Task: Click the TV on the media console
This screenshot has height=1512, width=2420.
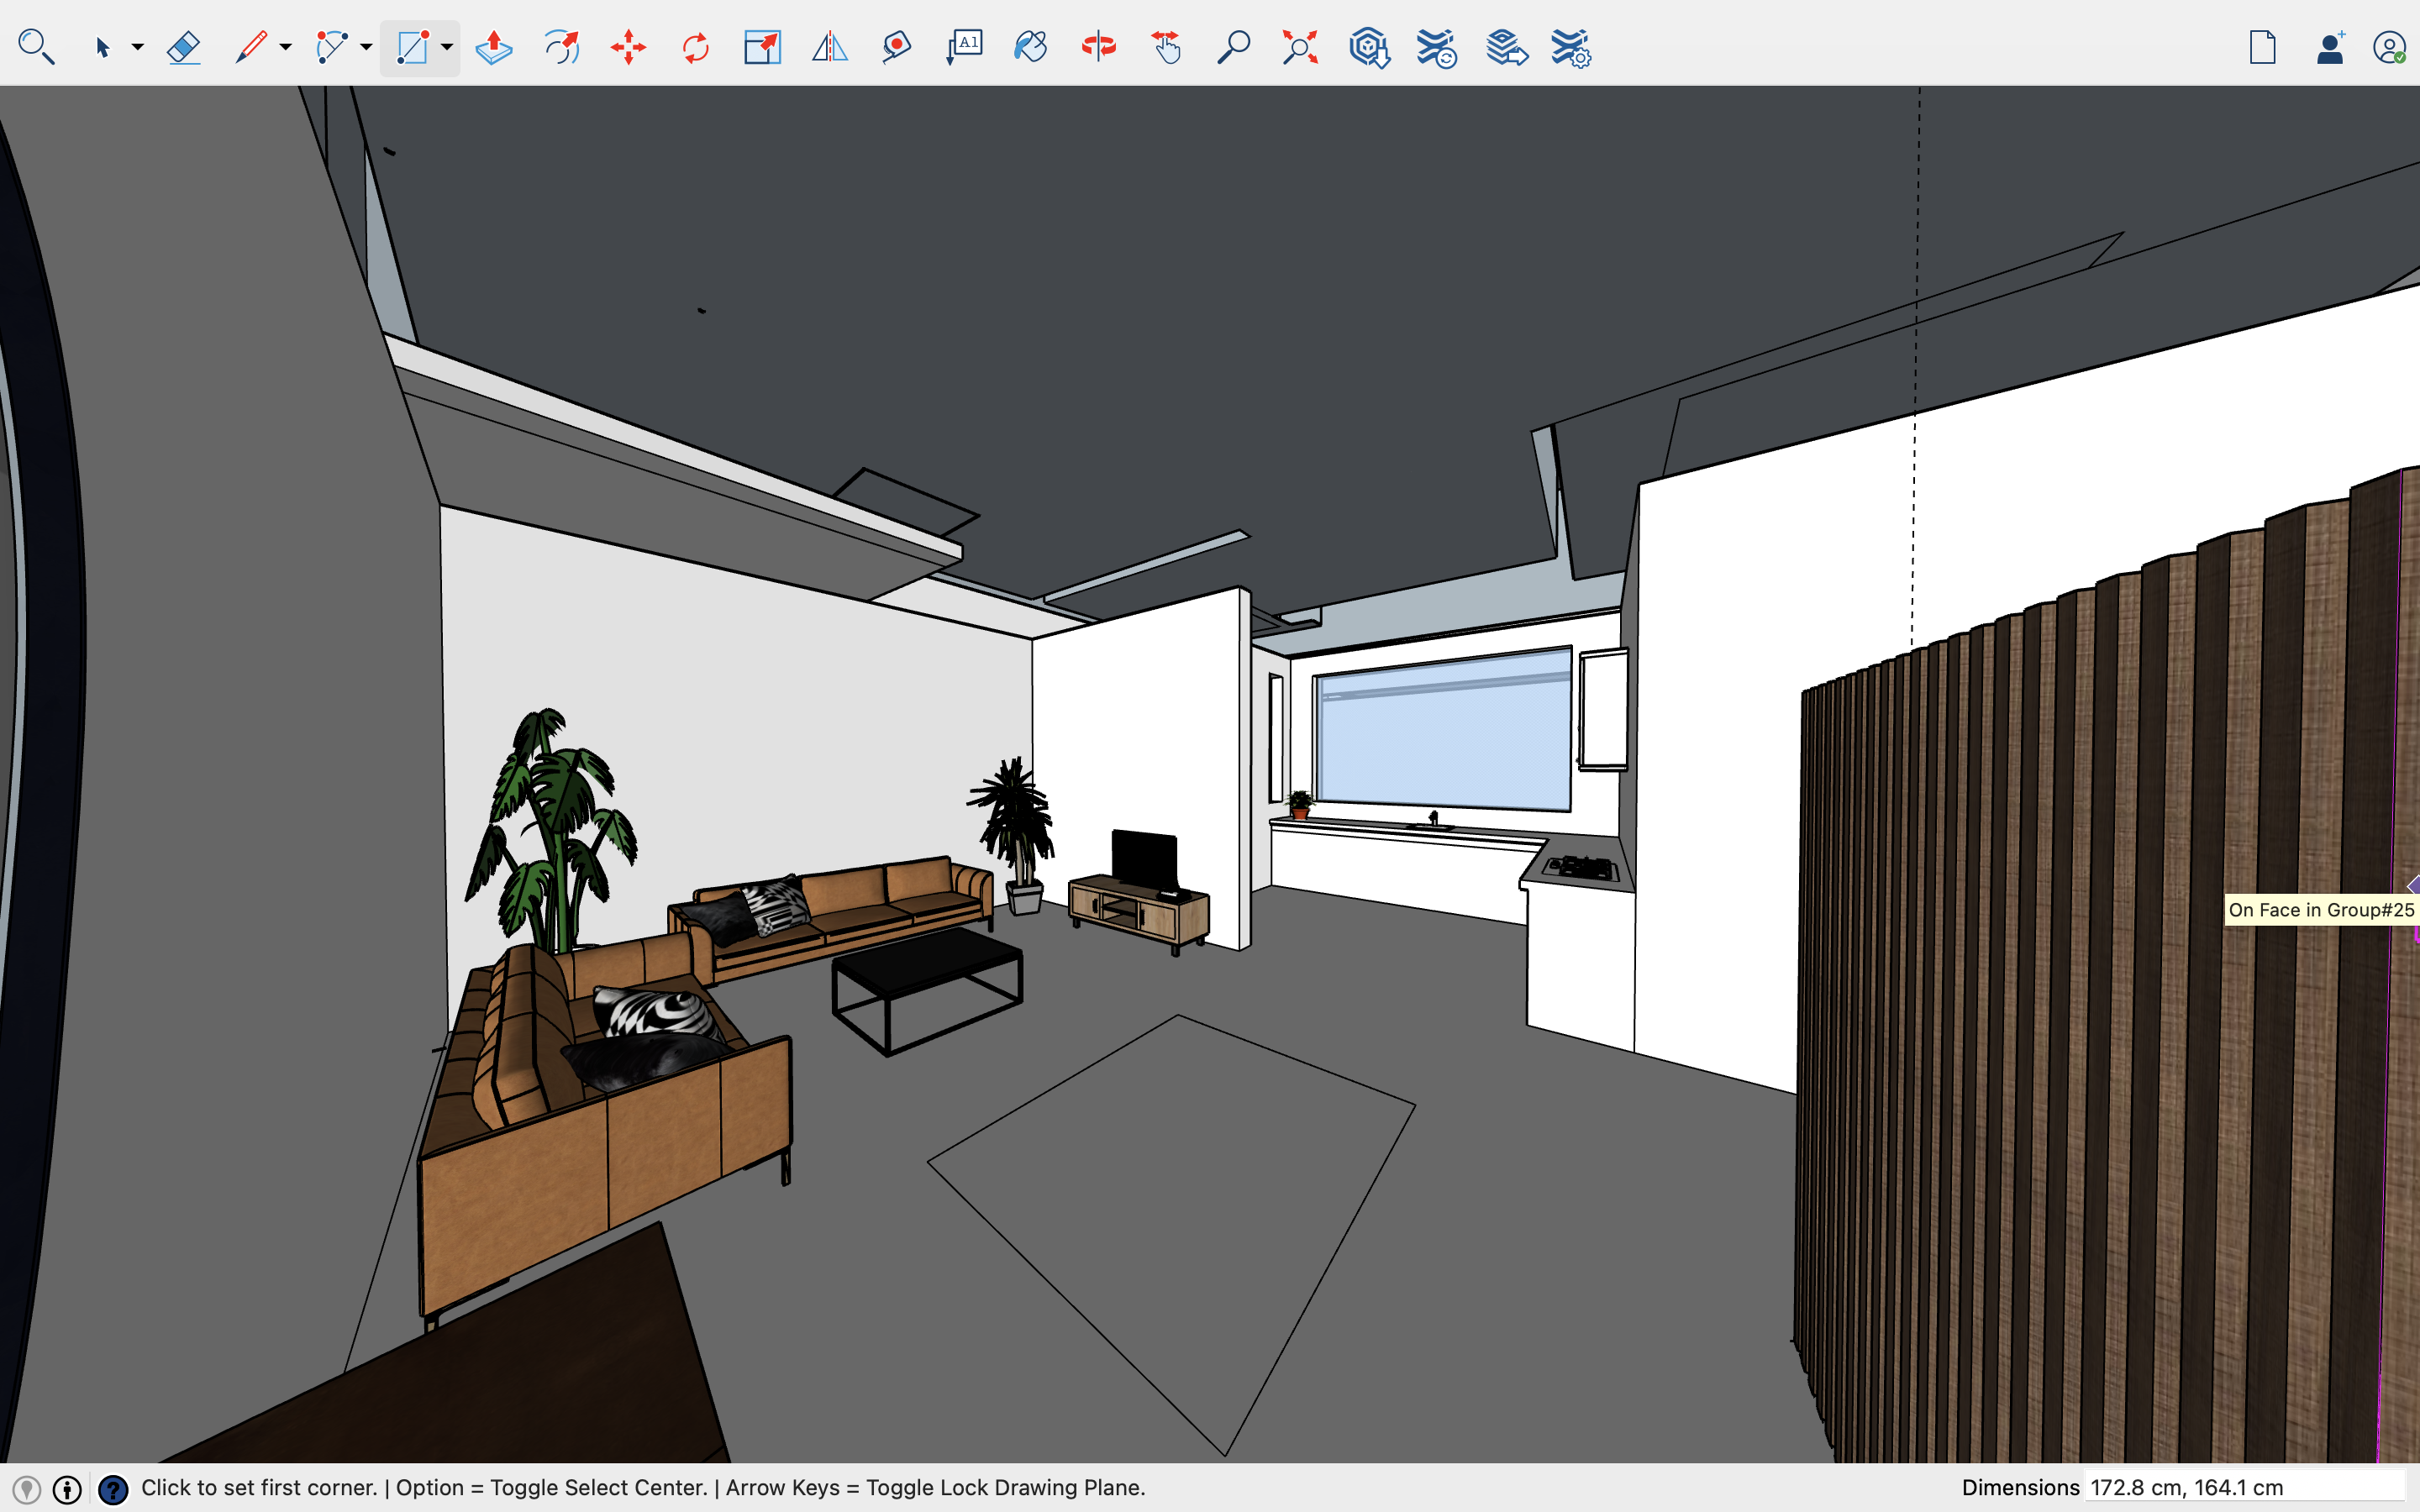Action: click(x=1145, y=860)
